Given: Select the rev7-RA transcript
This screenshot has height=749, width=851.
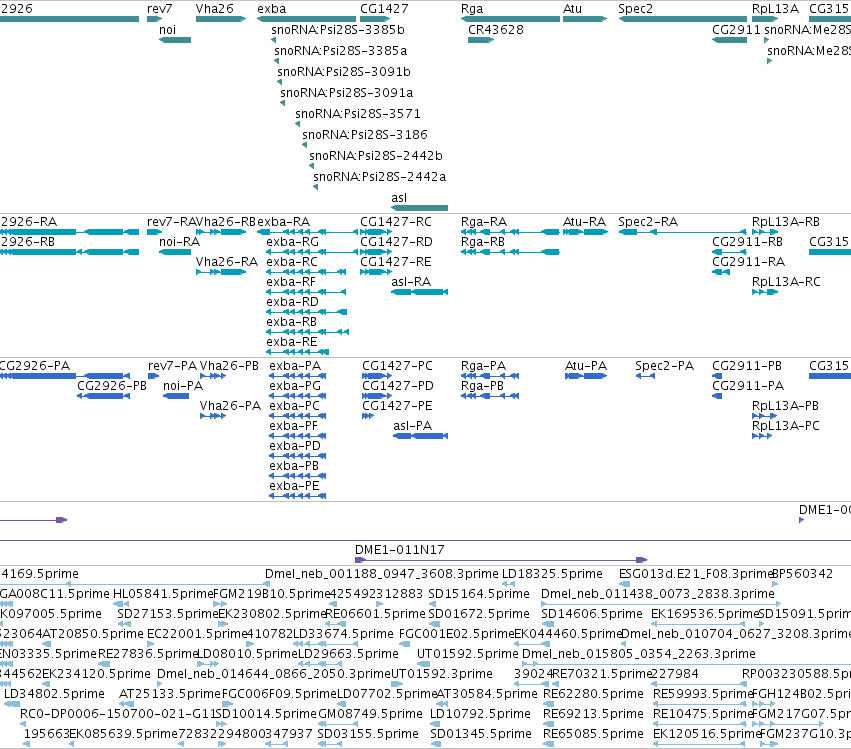Looking at the screenshot, I should pyautogui.click(x=154, y=232).
